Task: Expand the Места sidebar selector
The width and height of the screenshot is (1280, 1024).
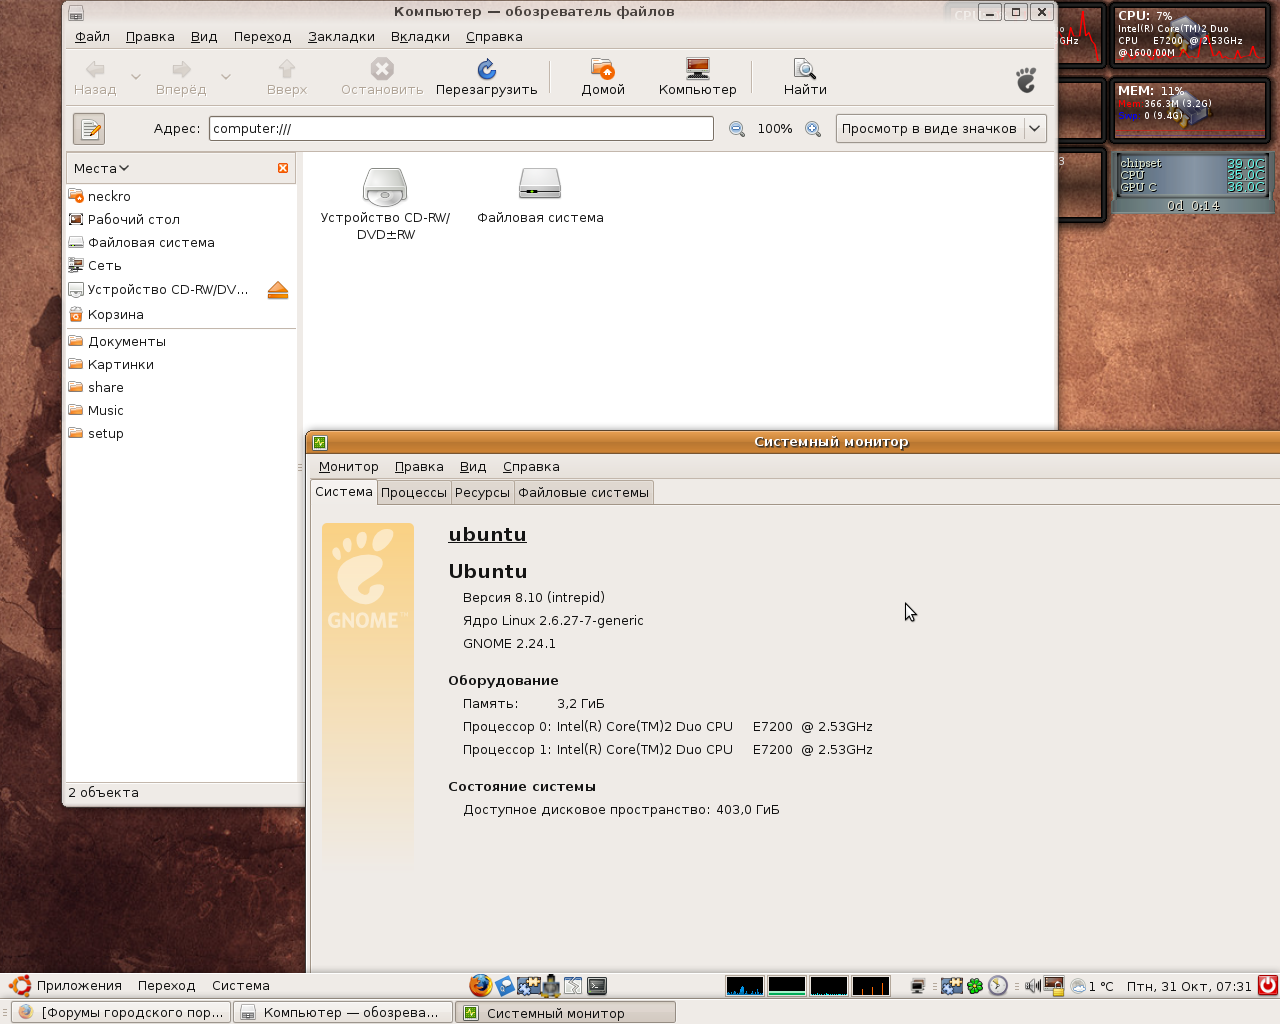Action: pos(102,168)
